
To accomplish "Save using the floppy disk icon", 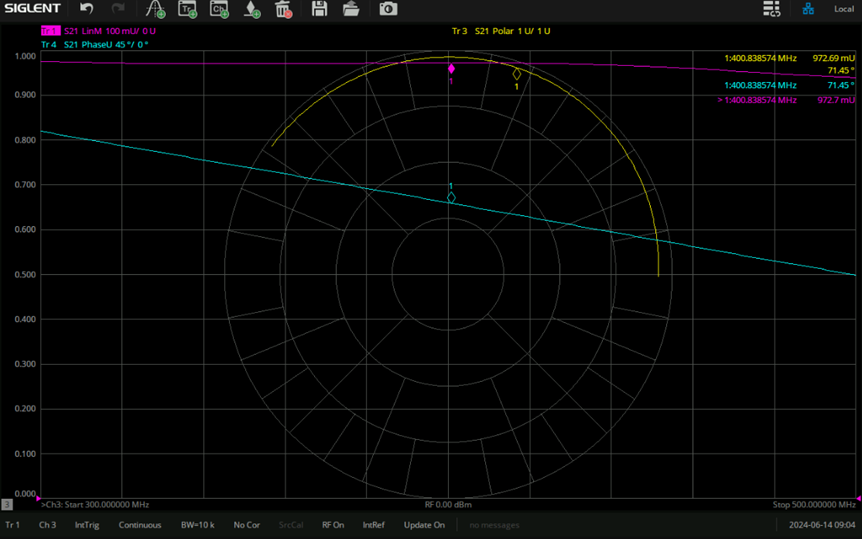I will click(x=319, y=9).
